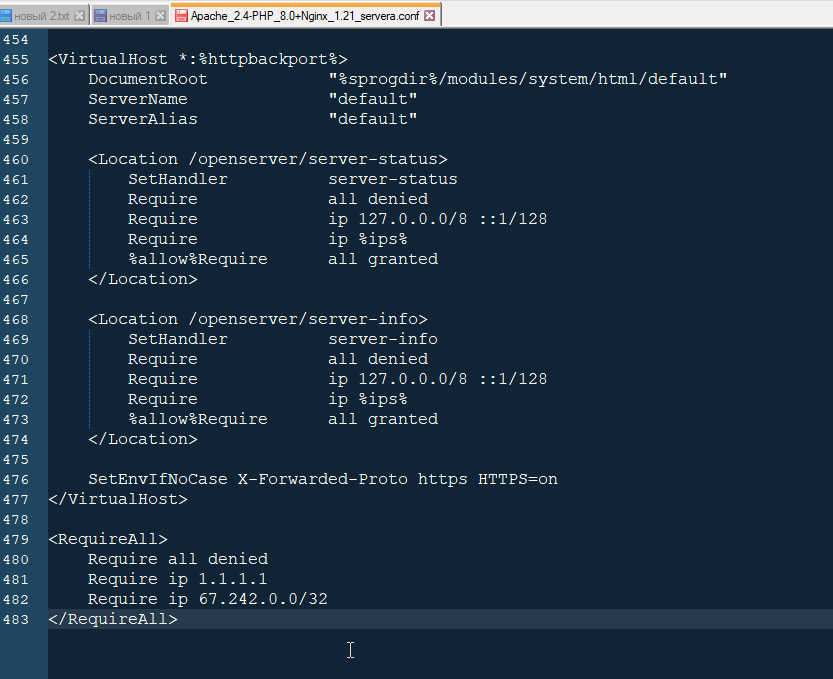Click the red unsaved disk icon on Apache tab
Screen dimensions: 833x679
click(181, 16)
